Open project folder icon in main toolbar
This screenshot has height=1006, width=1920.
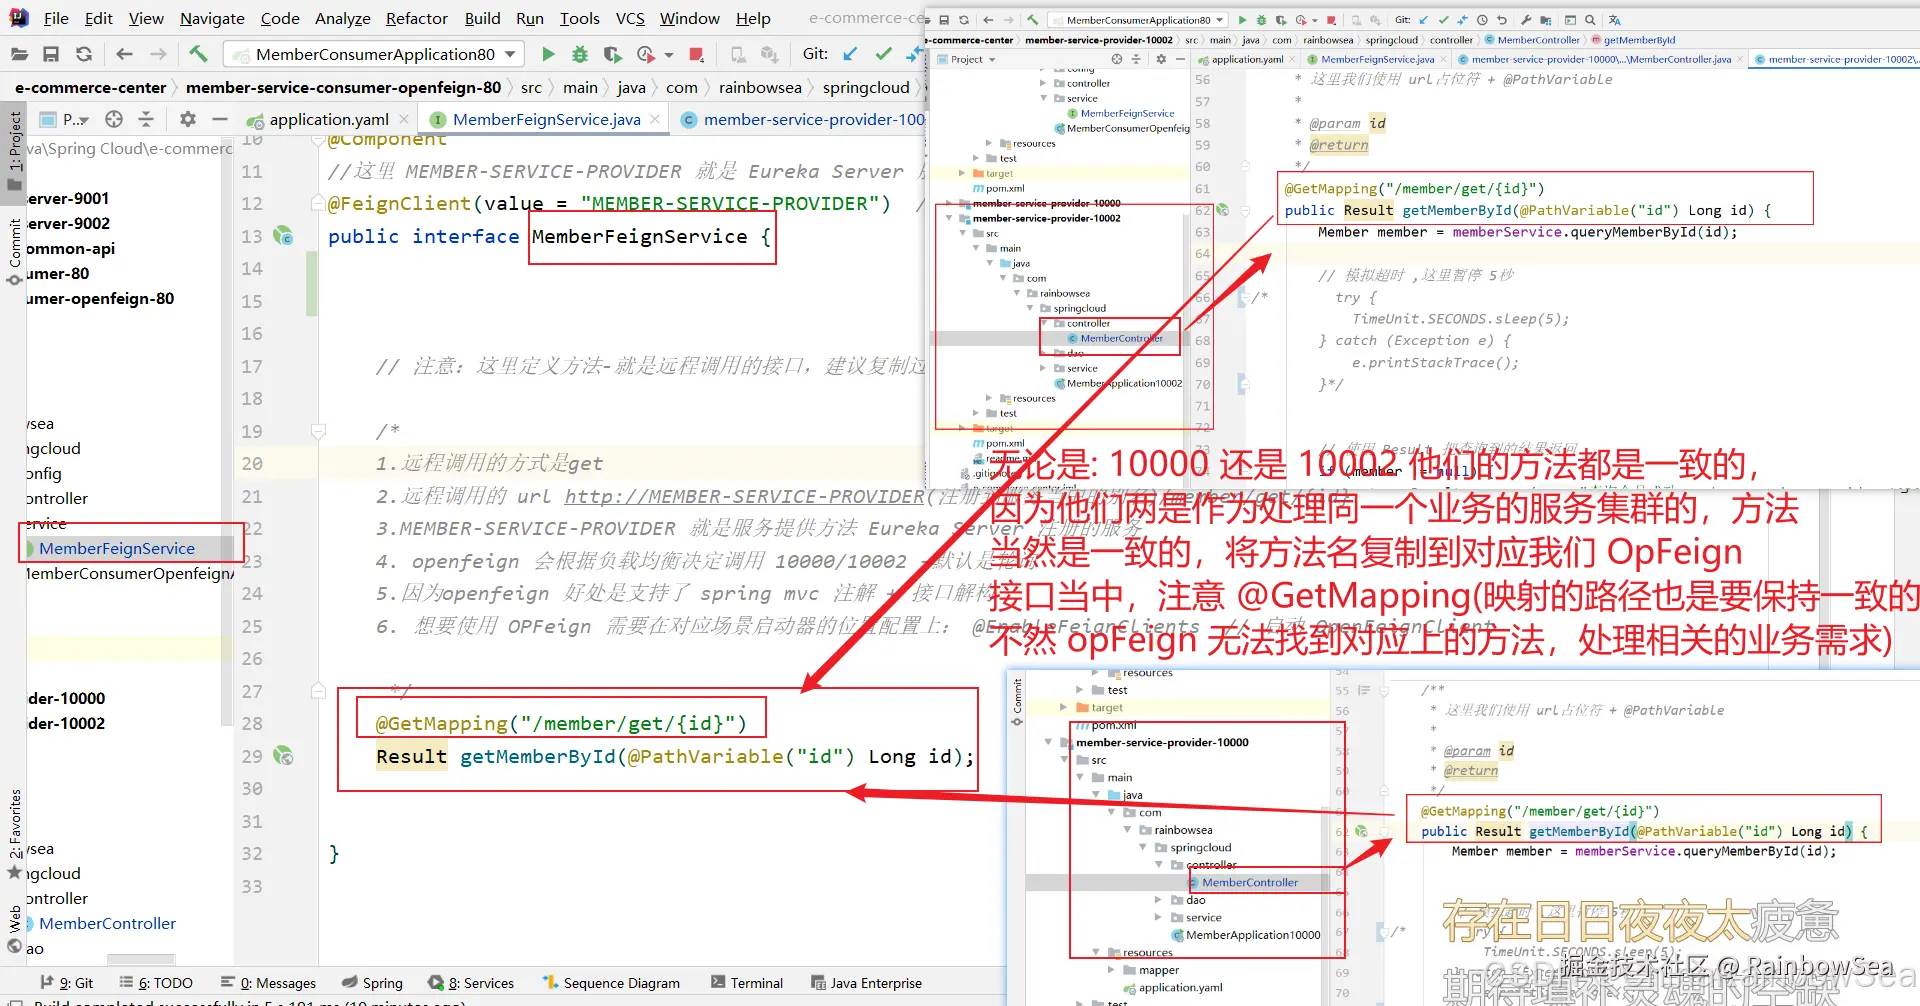point(18,54)
